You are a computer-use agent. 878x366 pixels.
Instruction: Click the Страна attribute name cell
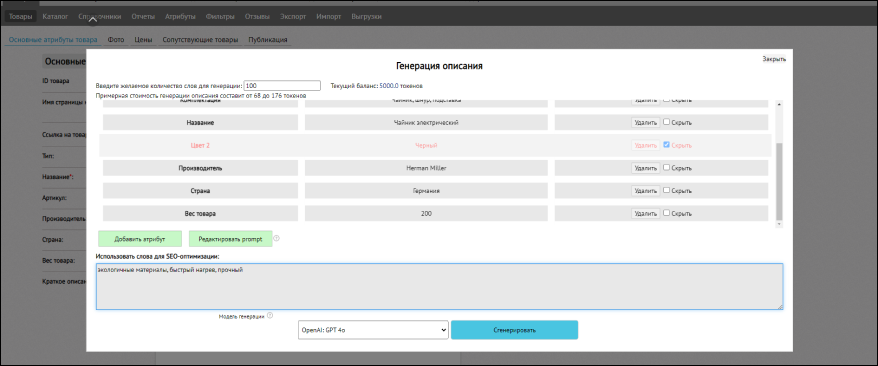pos(200,191)
